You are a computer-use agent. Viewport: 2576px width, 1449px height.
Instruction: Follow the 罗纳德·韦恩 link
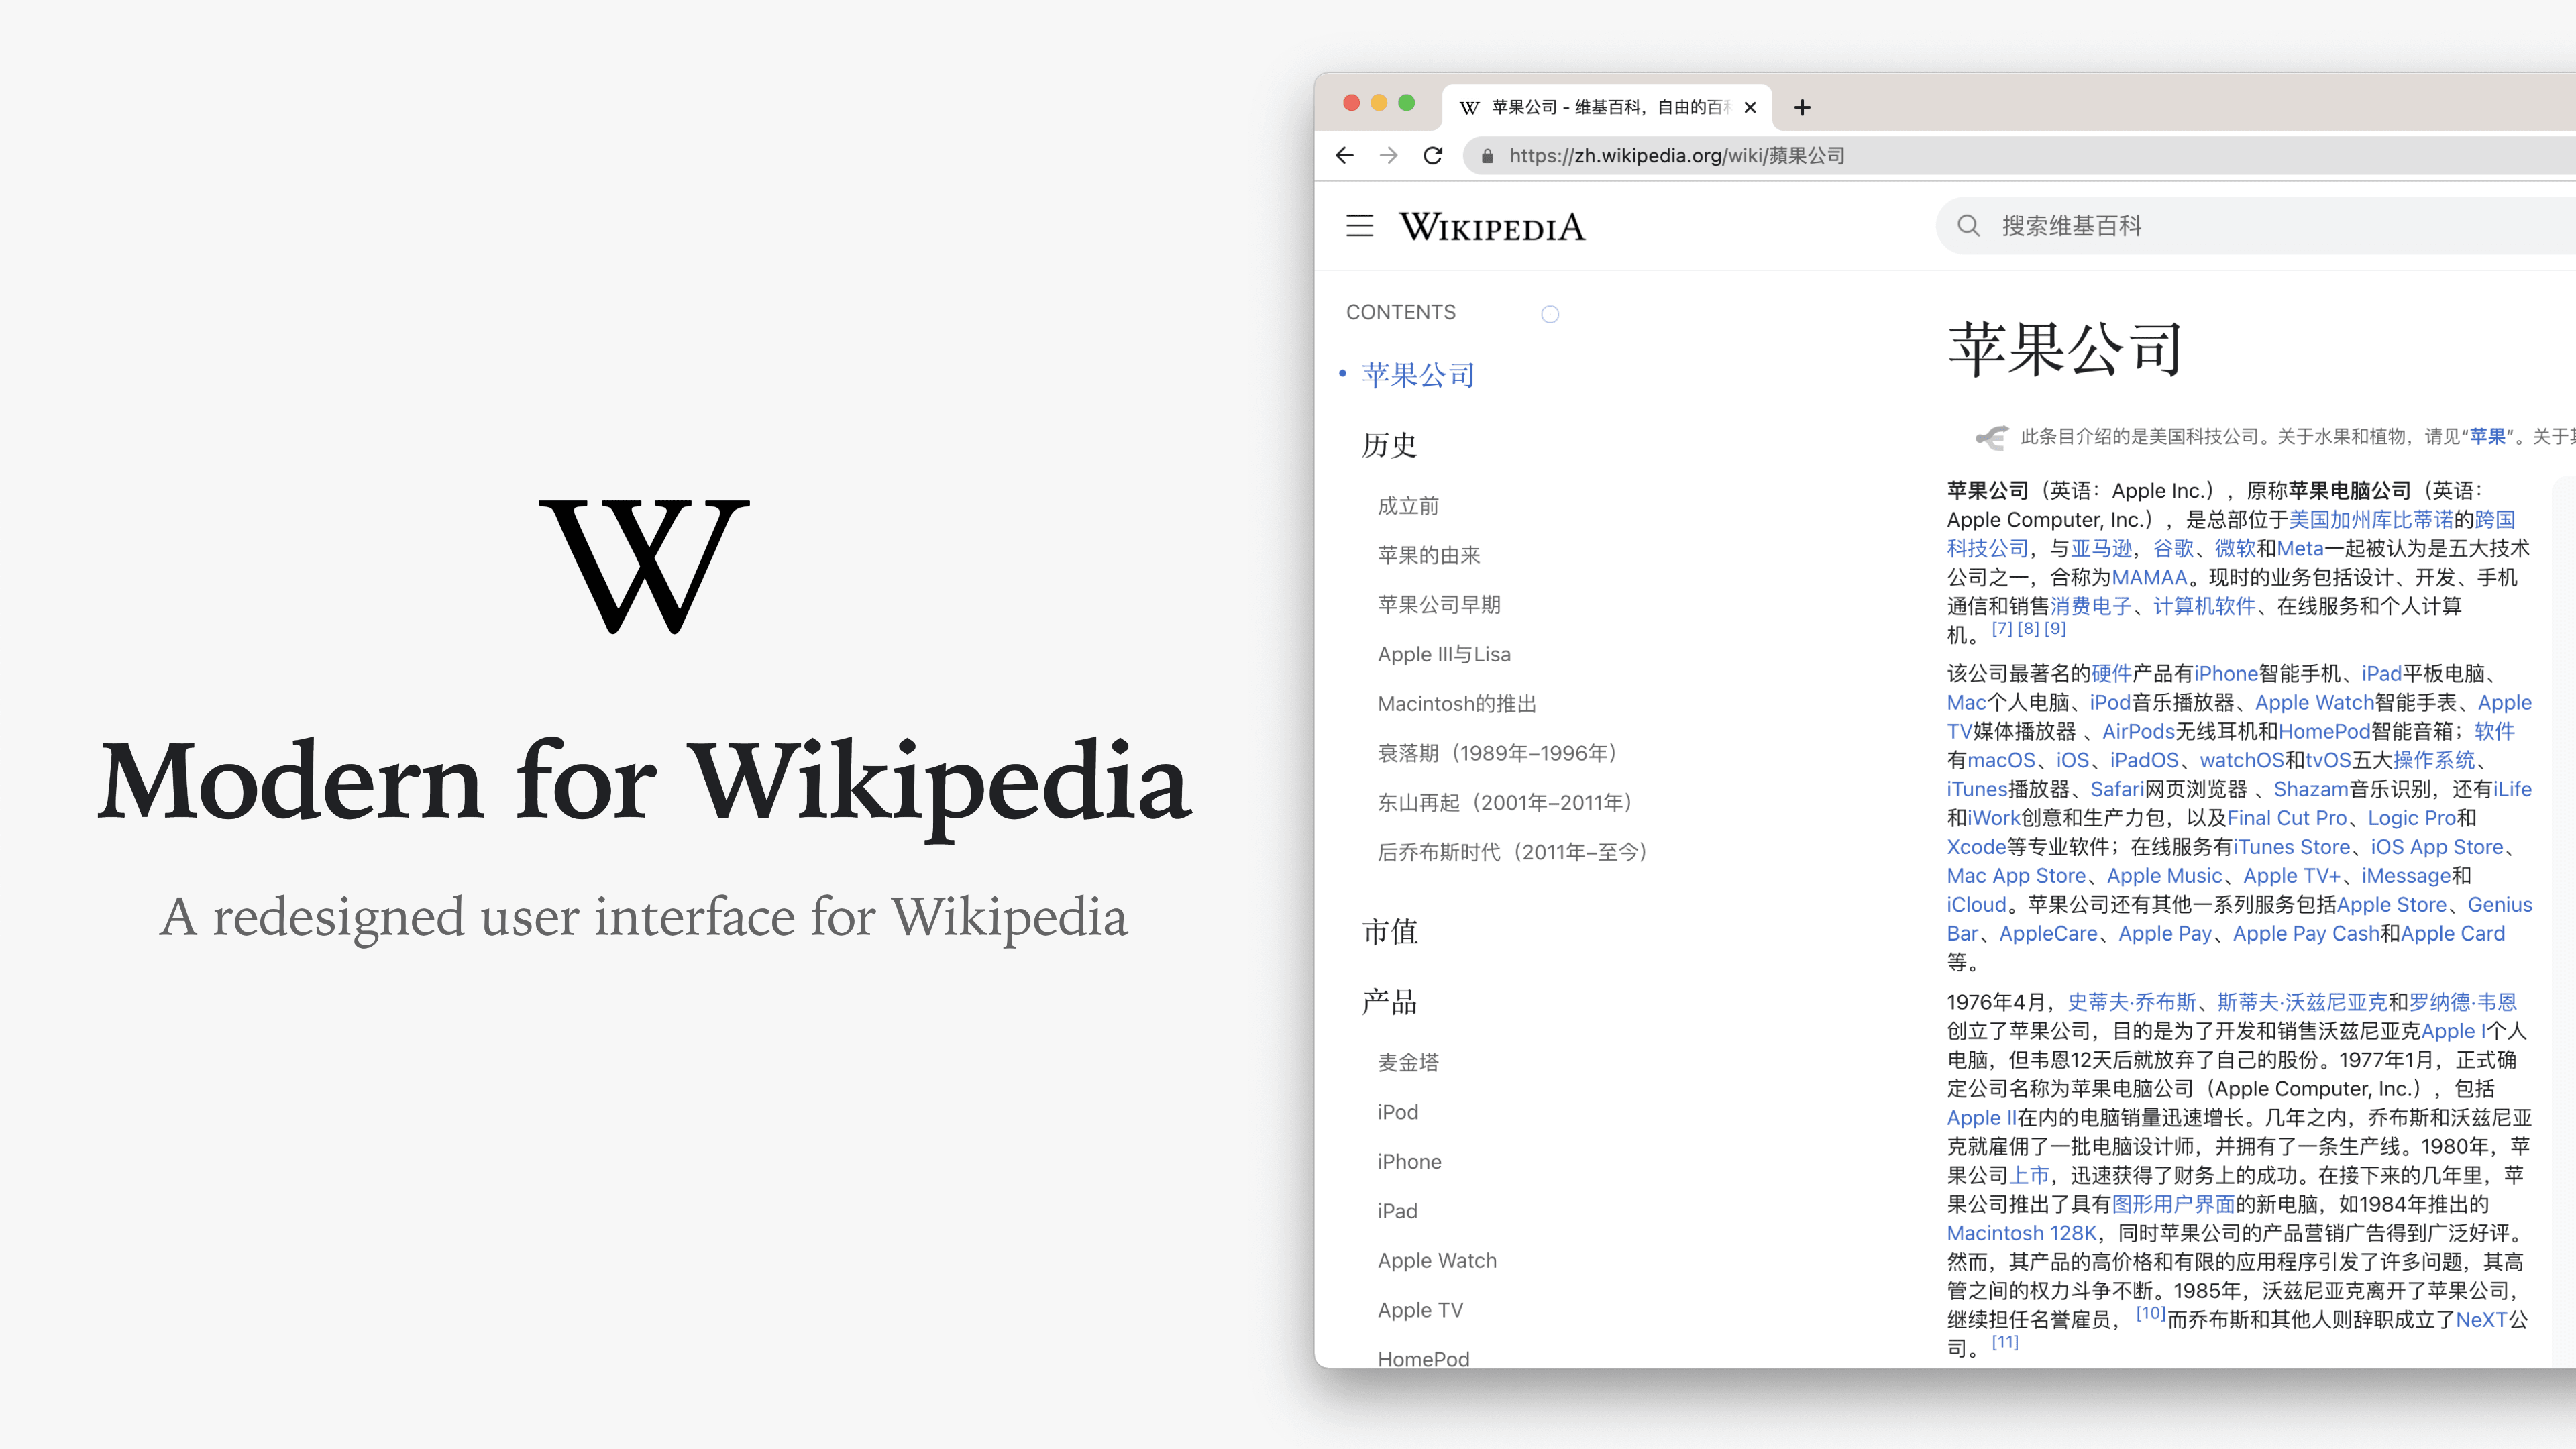point(2462,1003)
